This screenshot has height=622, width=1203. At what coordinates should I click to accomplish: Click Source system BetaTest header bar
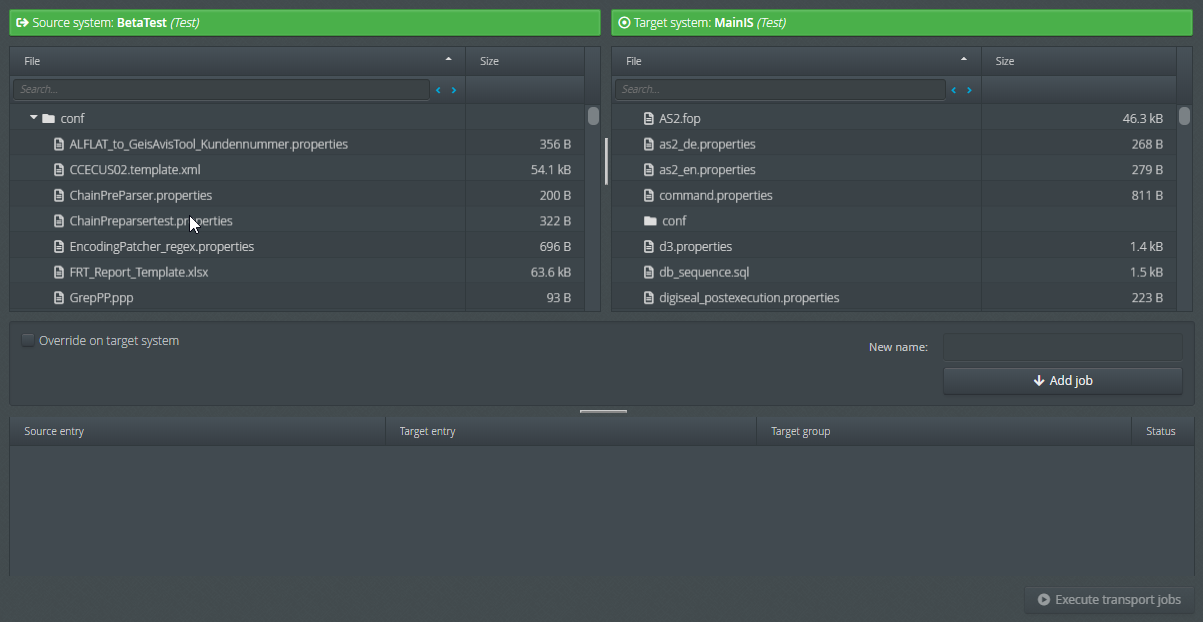[305, 22]
